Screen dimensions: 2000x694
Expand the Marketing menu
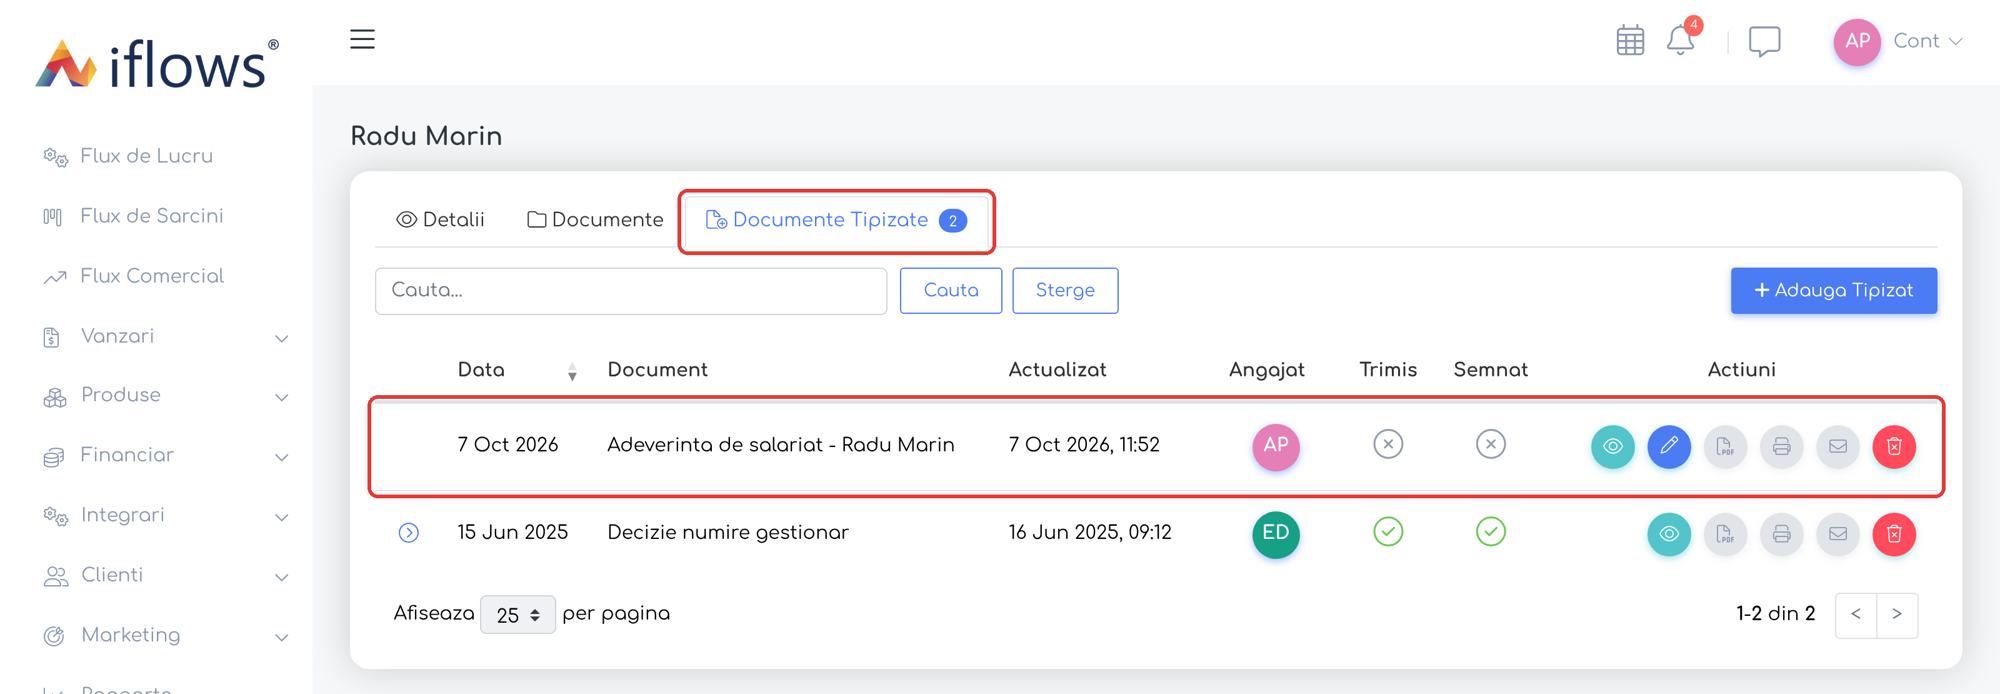click(x=165, y=636)
